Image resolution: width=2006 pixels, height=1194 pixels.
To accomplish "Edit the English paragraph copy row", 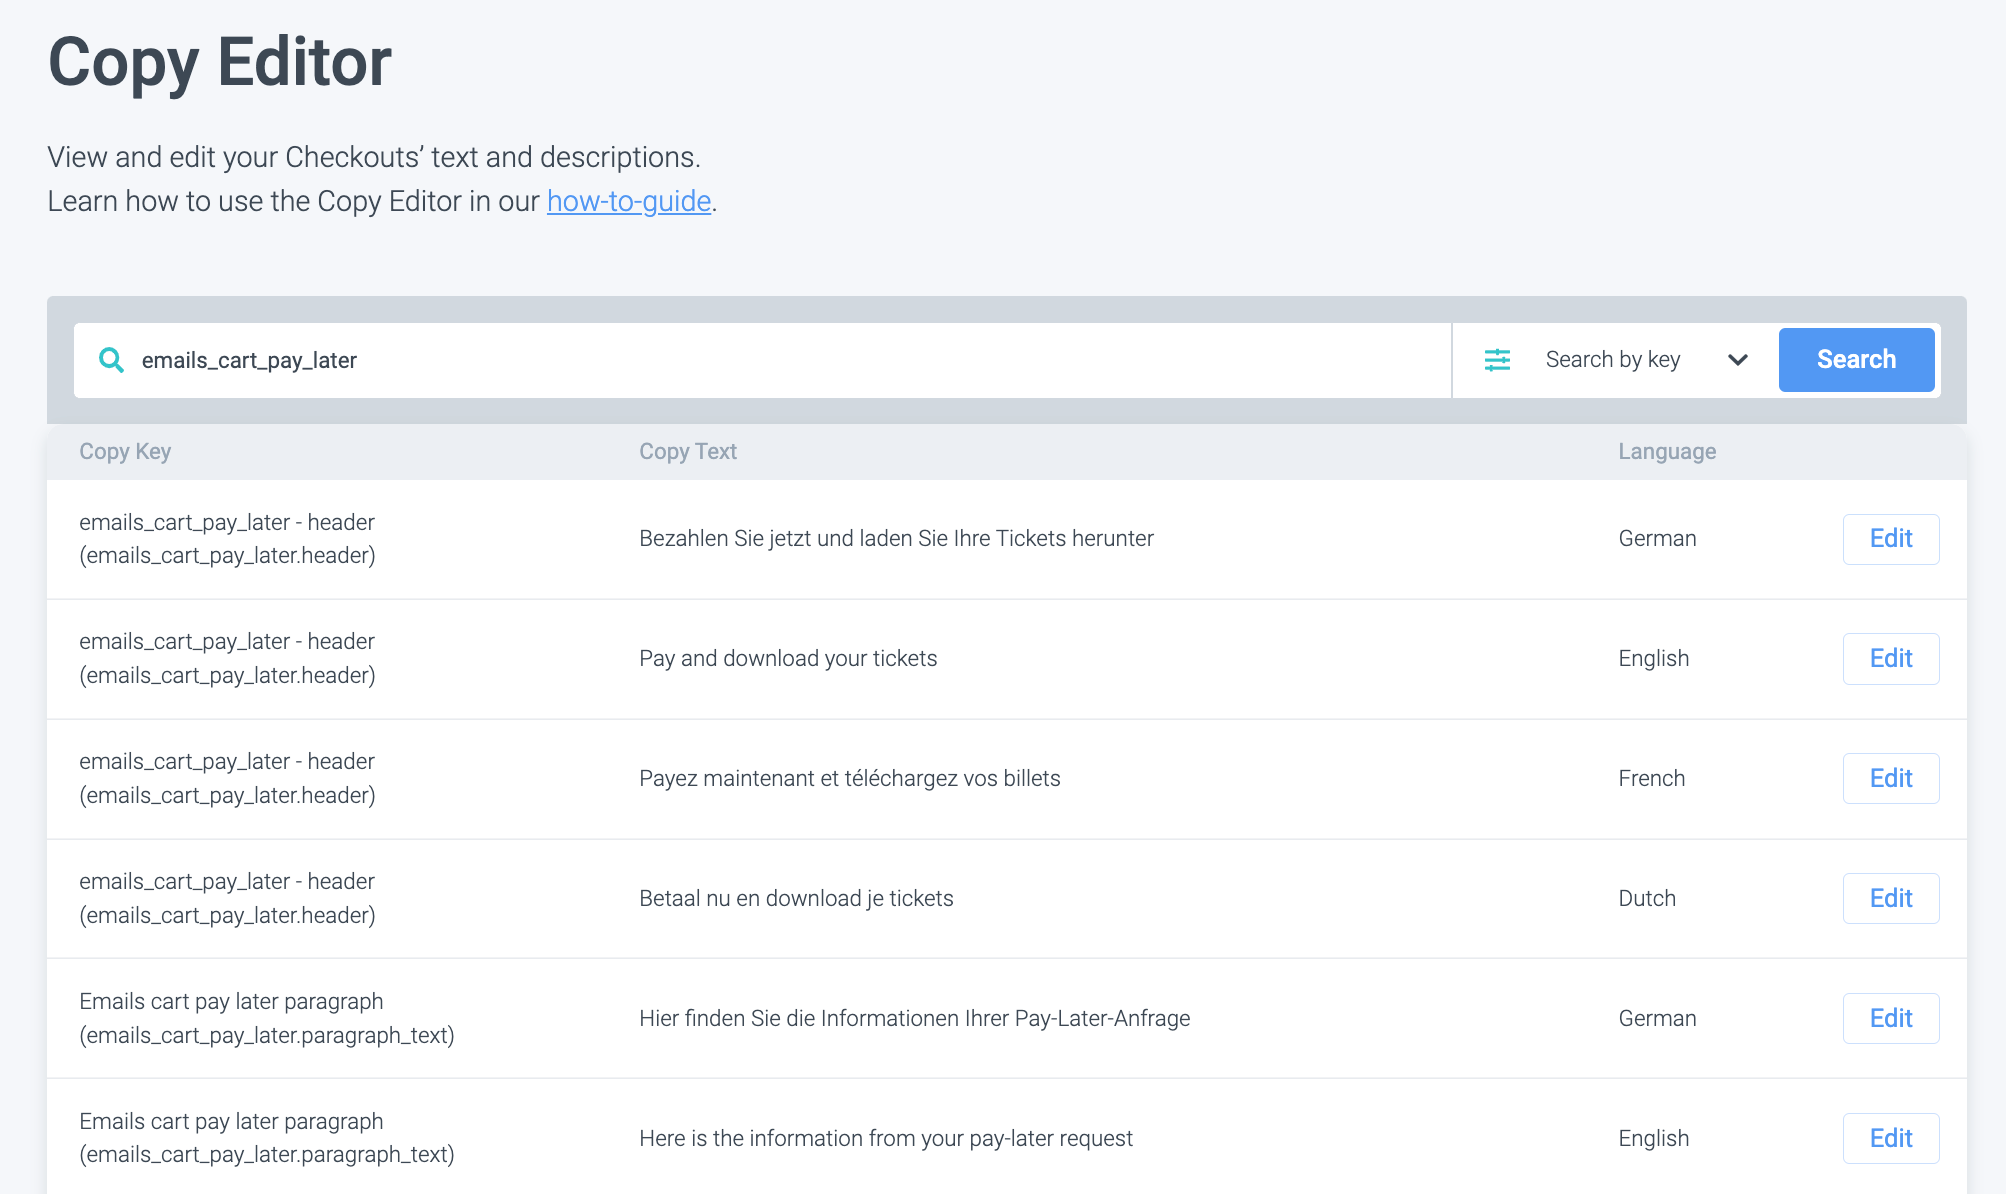I will [x=1890, y=1139].
